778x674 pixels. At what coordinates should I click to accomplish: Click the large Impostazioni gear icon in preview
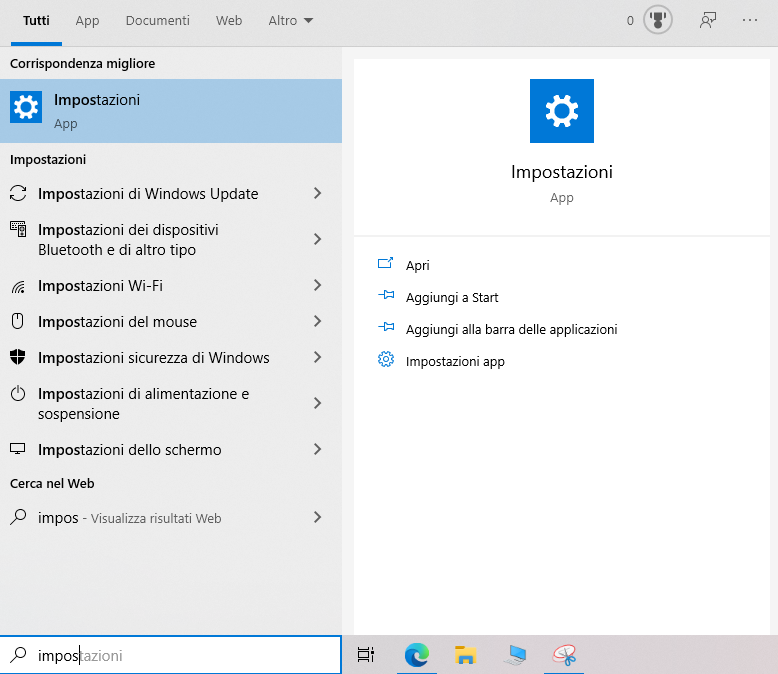(561, 111)
